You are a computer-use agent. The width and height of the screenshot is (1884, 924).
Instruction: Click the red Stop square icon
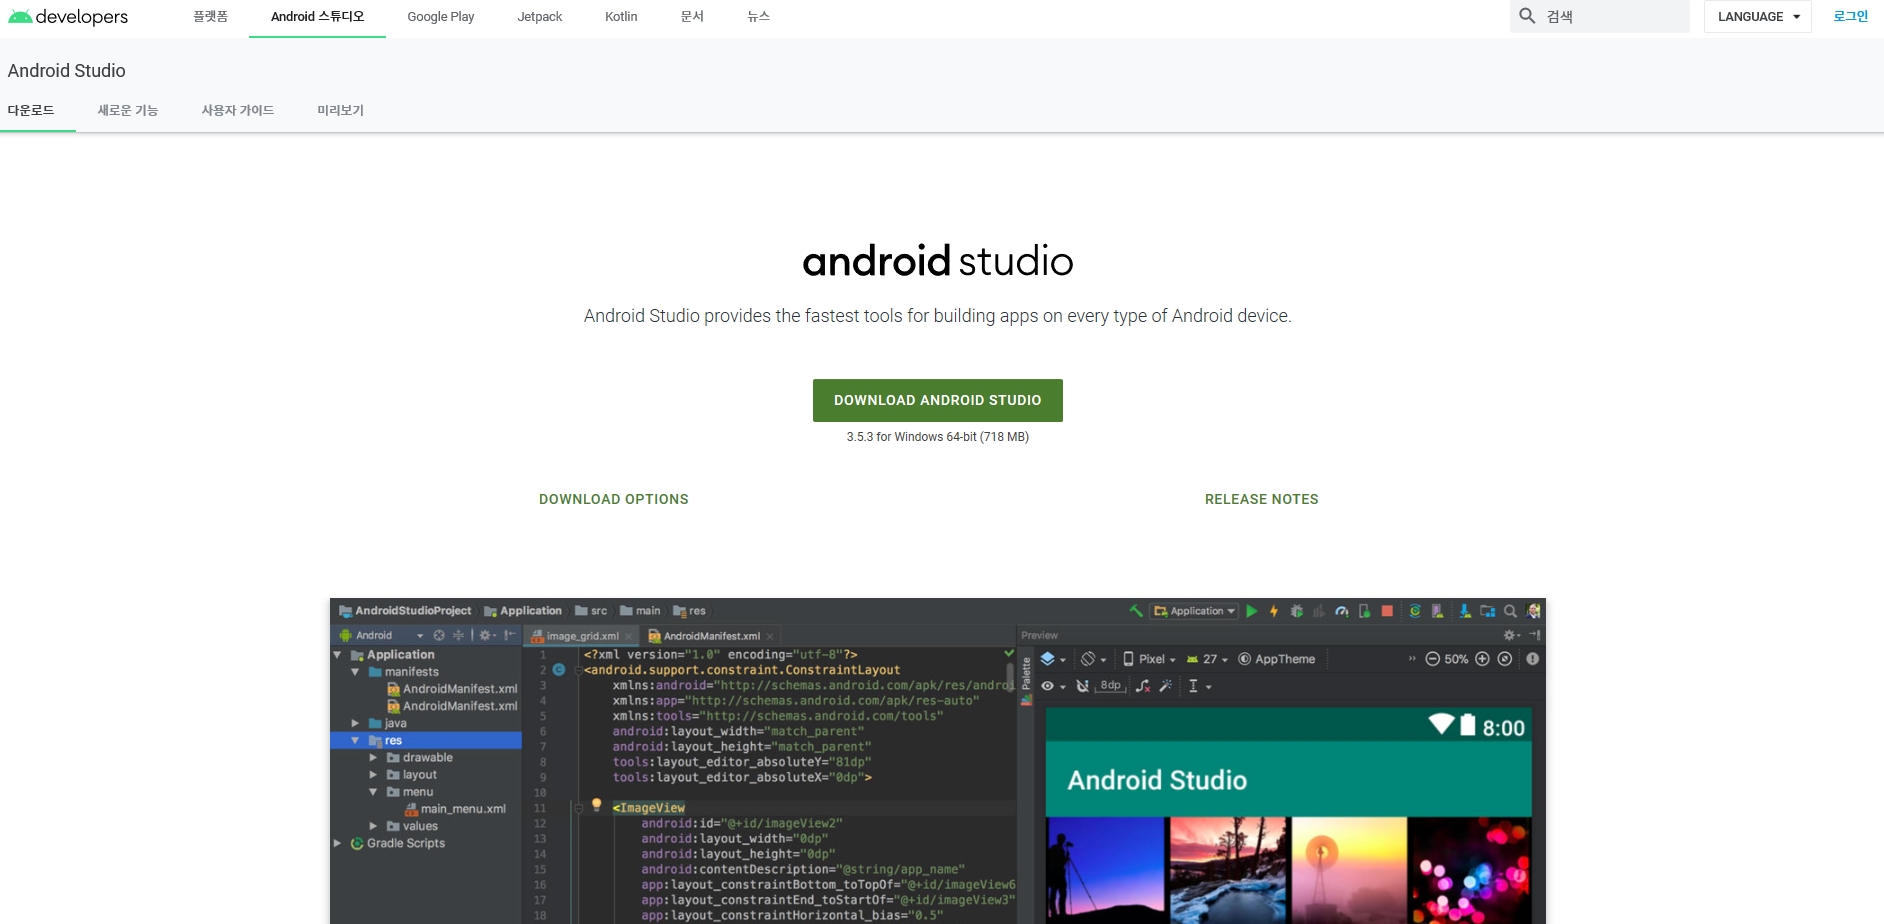[x=1387, y=611]
